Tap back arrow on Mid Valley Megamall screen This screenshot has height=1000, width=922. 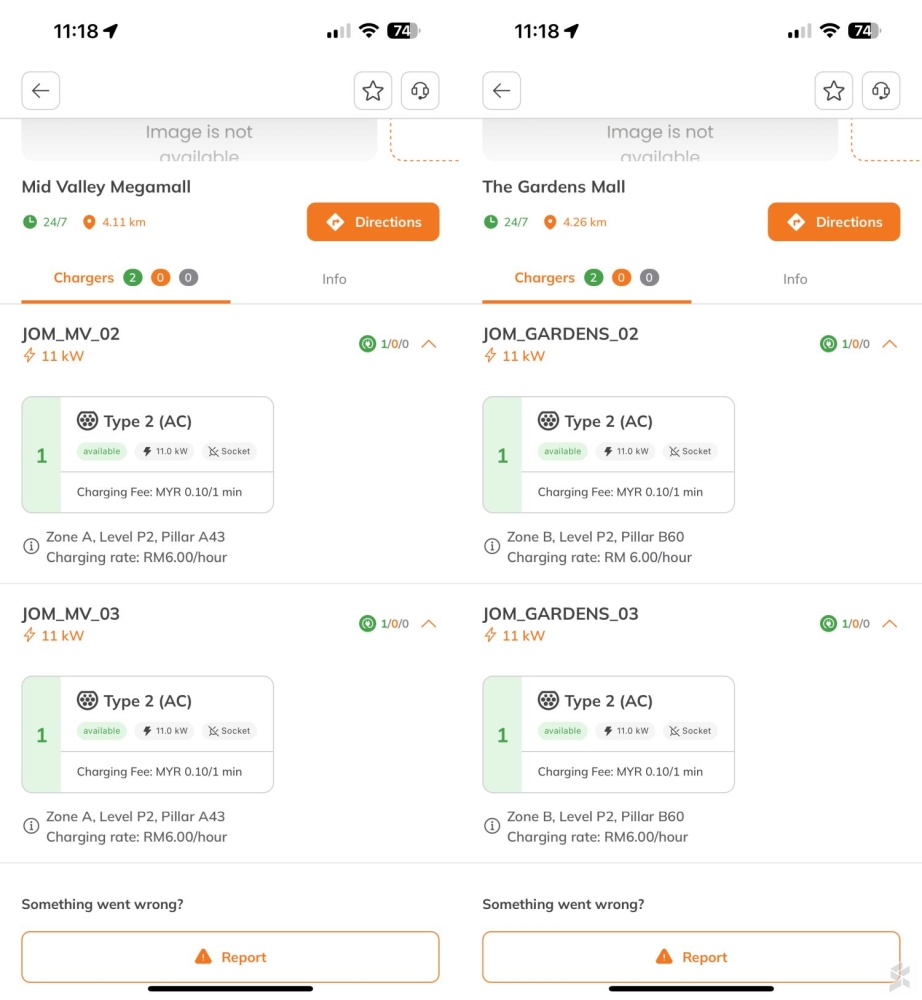(x=41, y=91)
